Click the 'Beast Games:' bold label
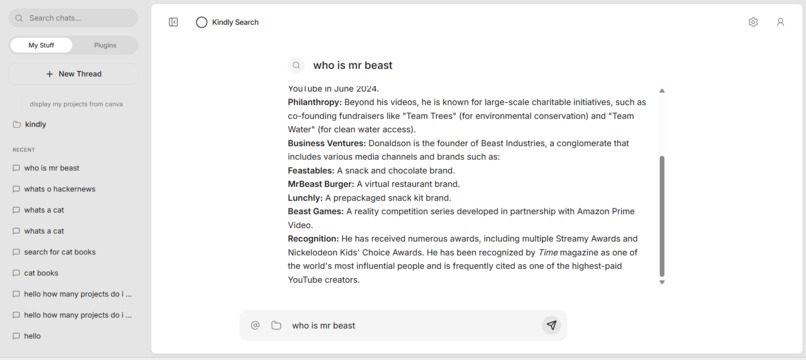Screen dimensions: 806x360 [316, 211]
